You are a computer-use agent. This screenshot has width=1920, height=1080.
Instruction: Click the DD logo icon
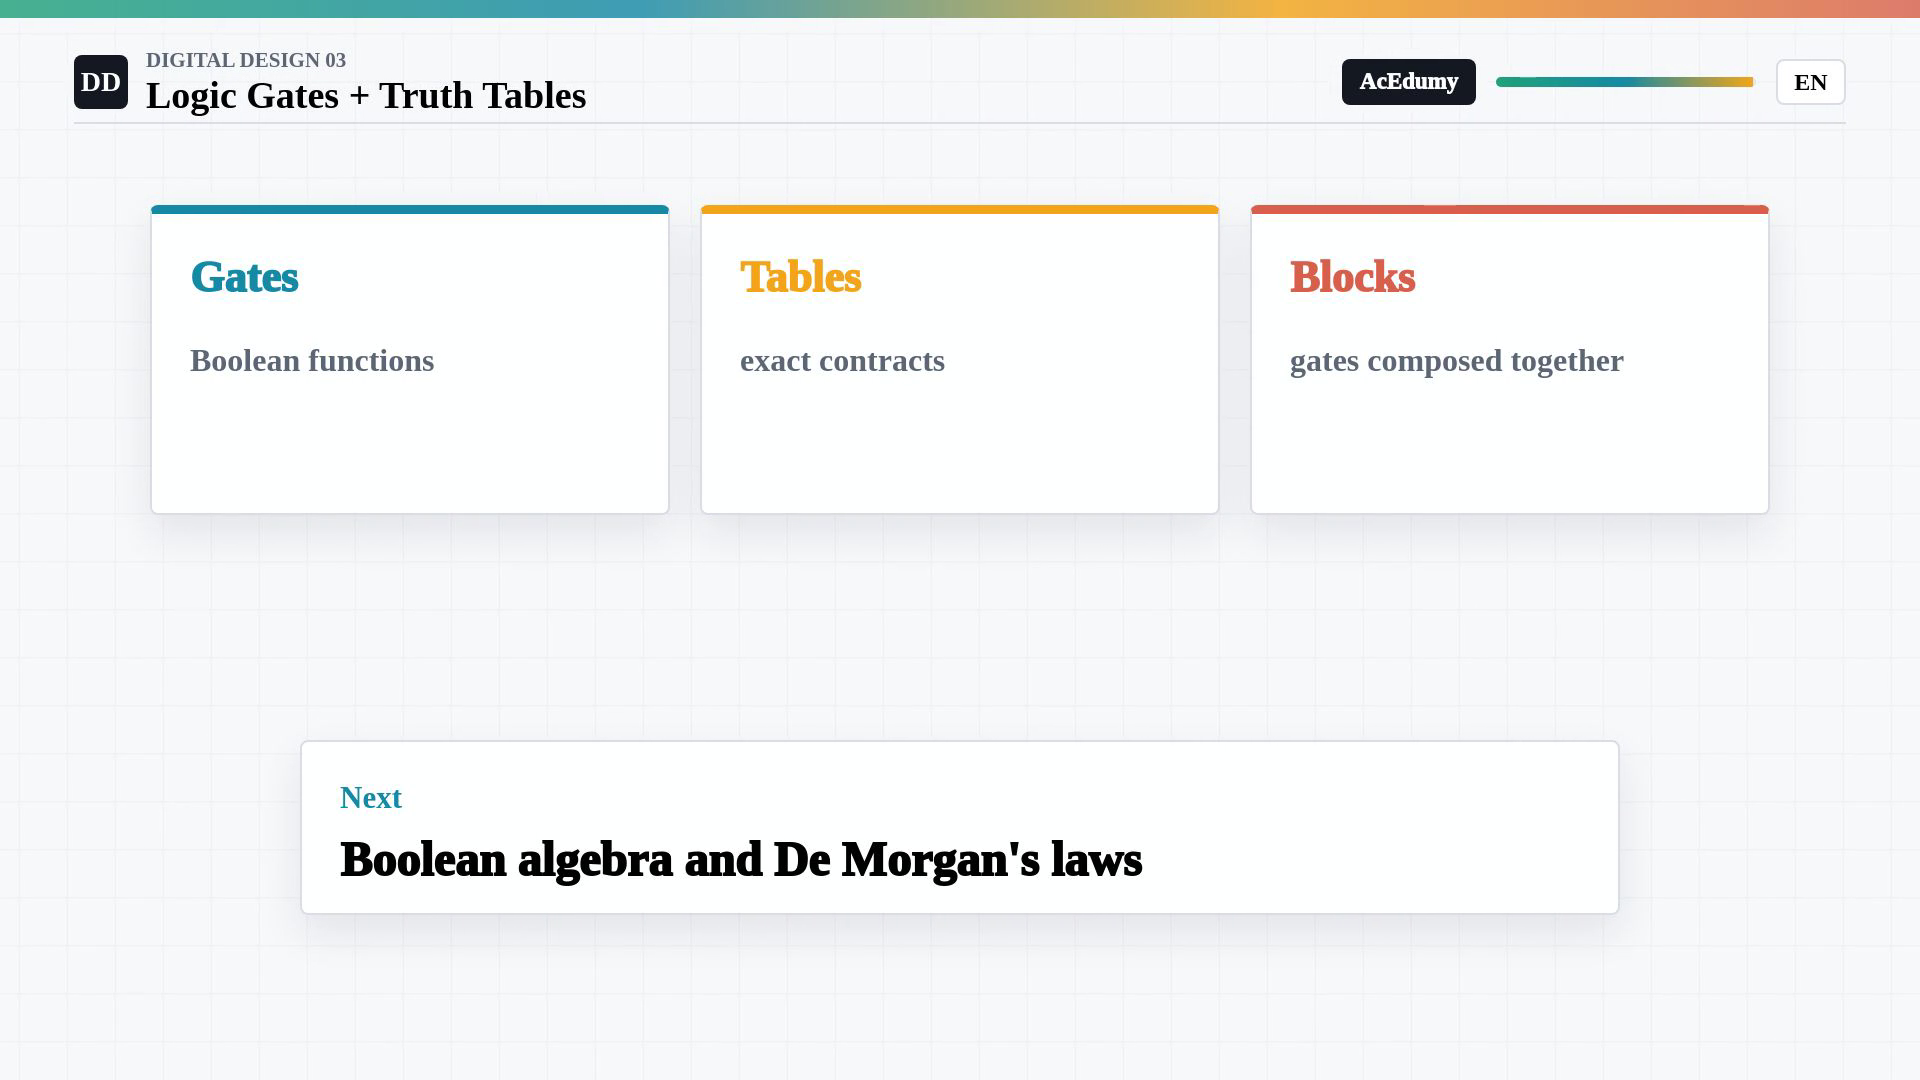tap(101, 82)
